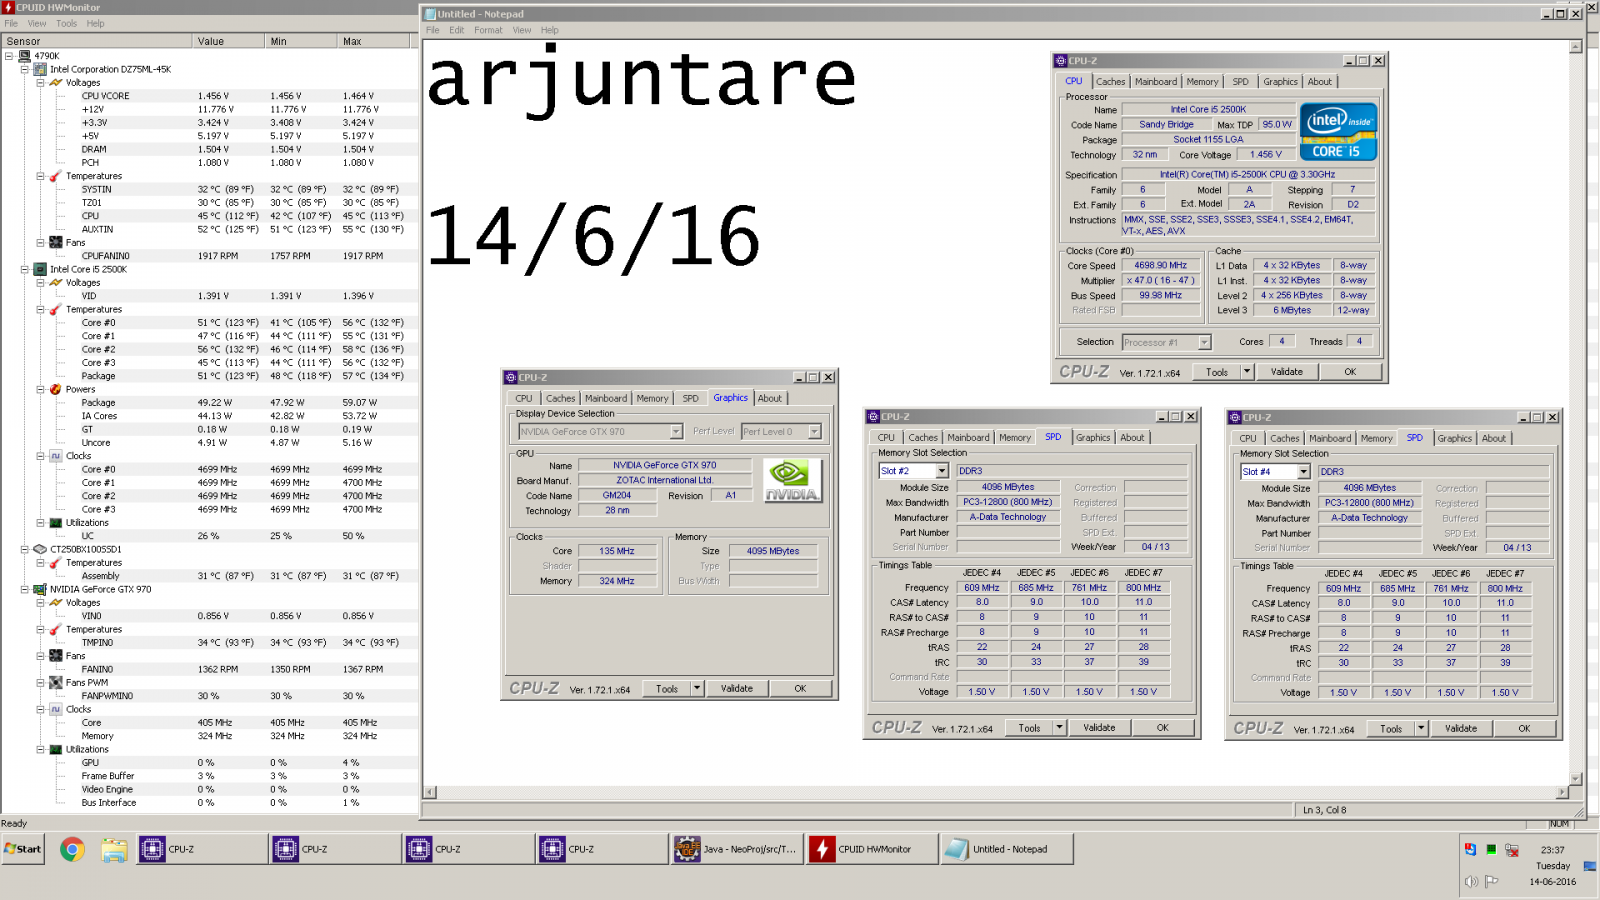Switch to Mainboard tab in CPU-Z Graphics window
Screen dimensions: 1600x900
click(606, 398)
